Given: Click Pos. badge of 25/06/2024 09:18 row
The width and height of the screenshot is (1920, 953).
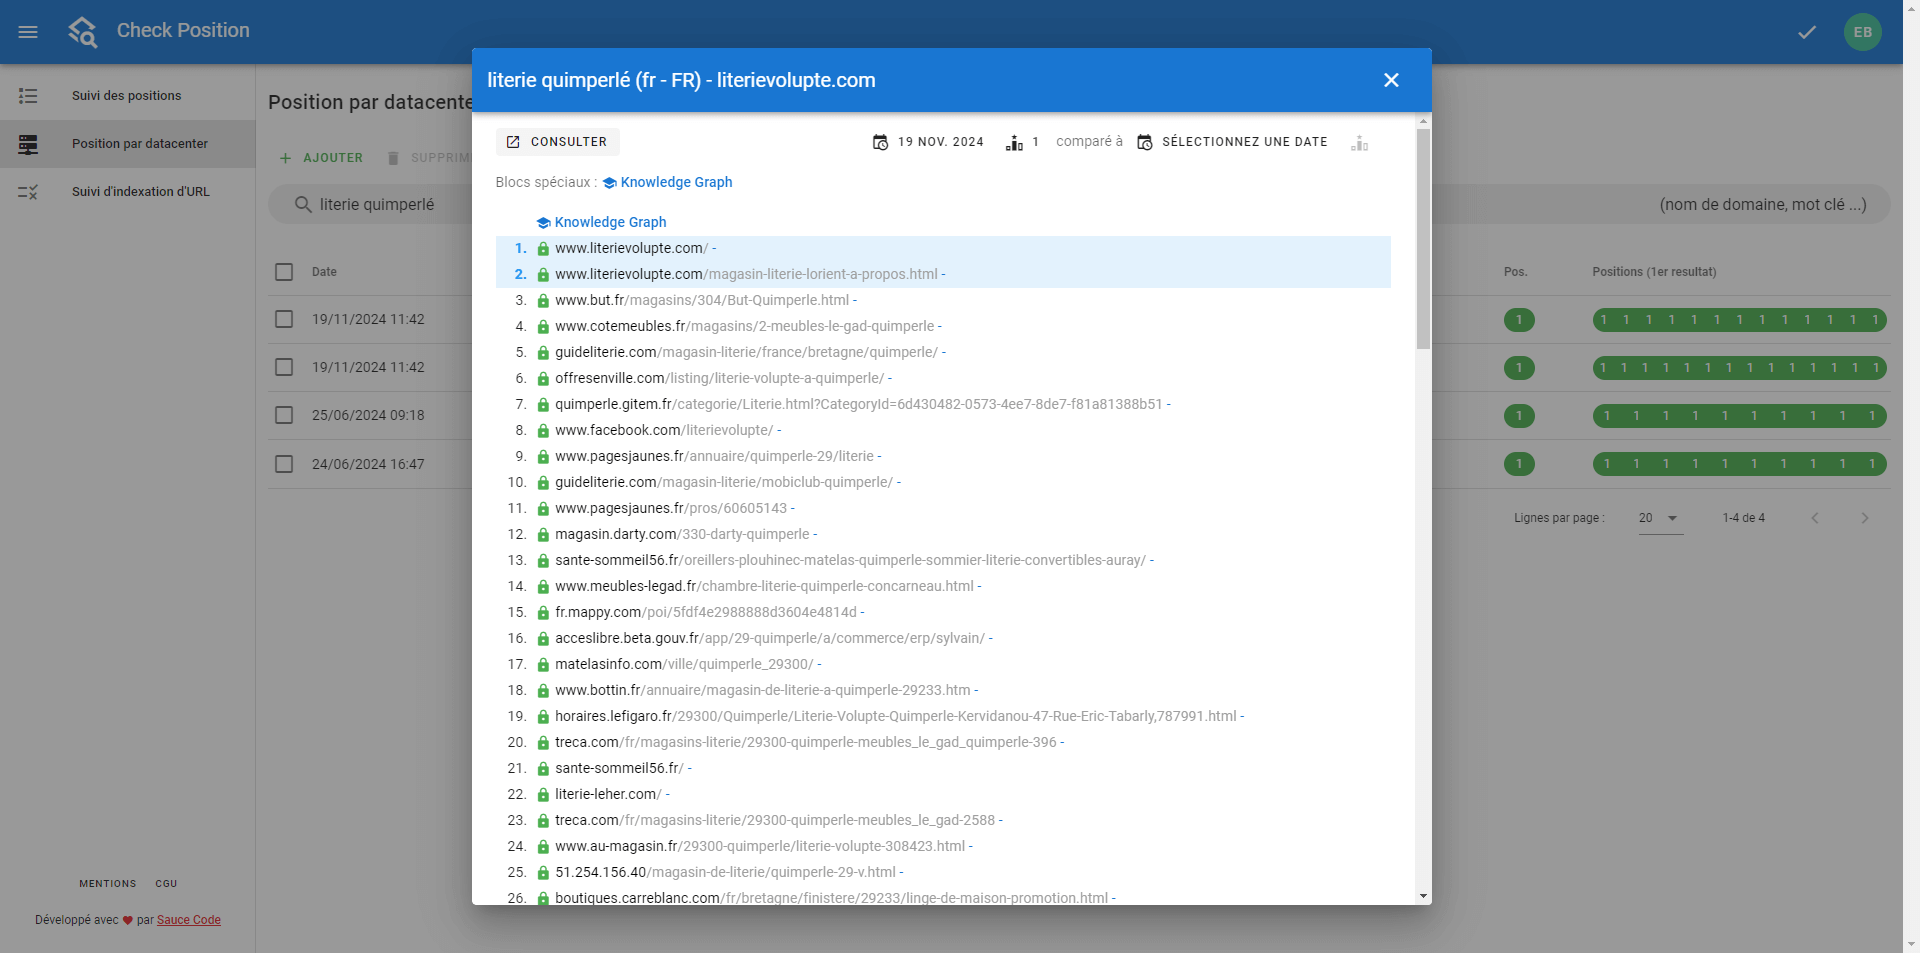Looking at the screenshot, I should pyautogui.click(x=1518, y=416).
